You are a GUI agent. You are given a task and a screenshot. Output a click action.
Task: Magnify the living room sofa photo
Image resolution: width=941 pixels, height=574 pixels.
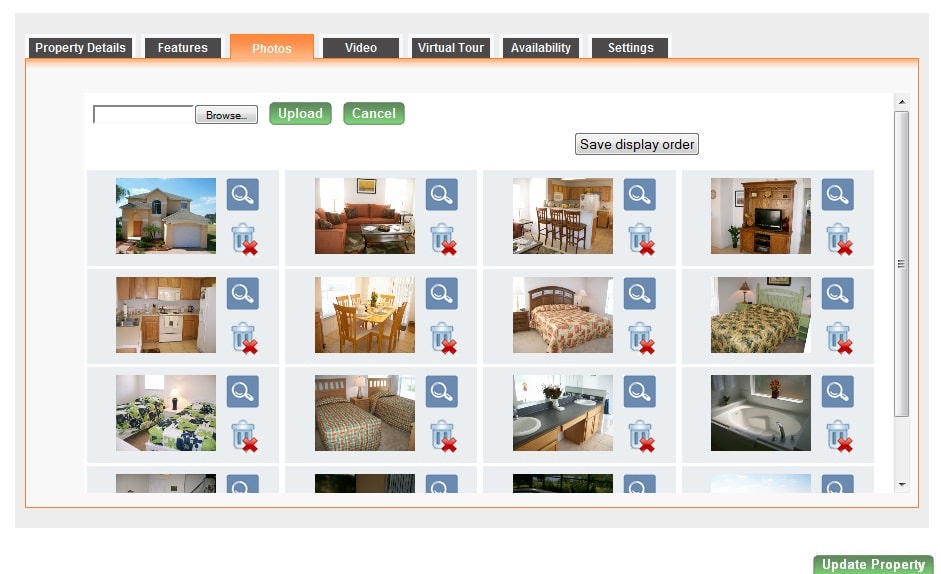point(442,195)
